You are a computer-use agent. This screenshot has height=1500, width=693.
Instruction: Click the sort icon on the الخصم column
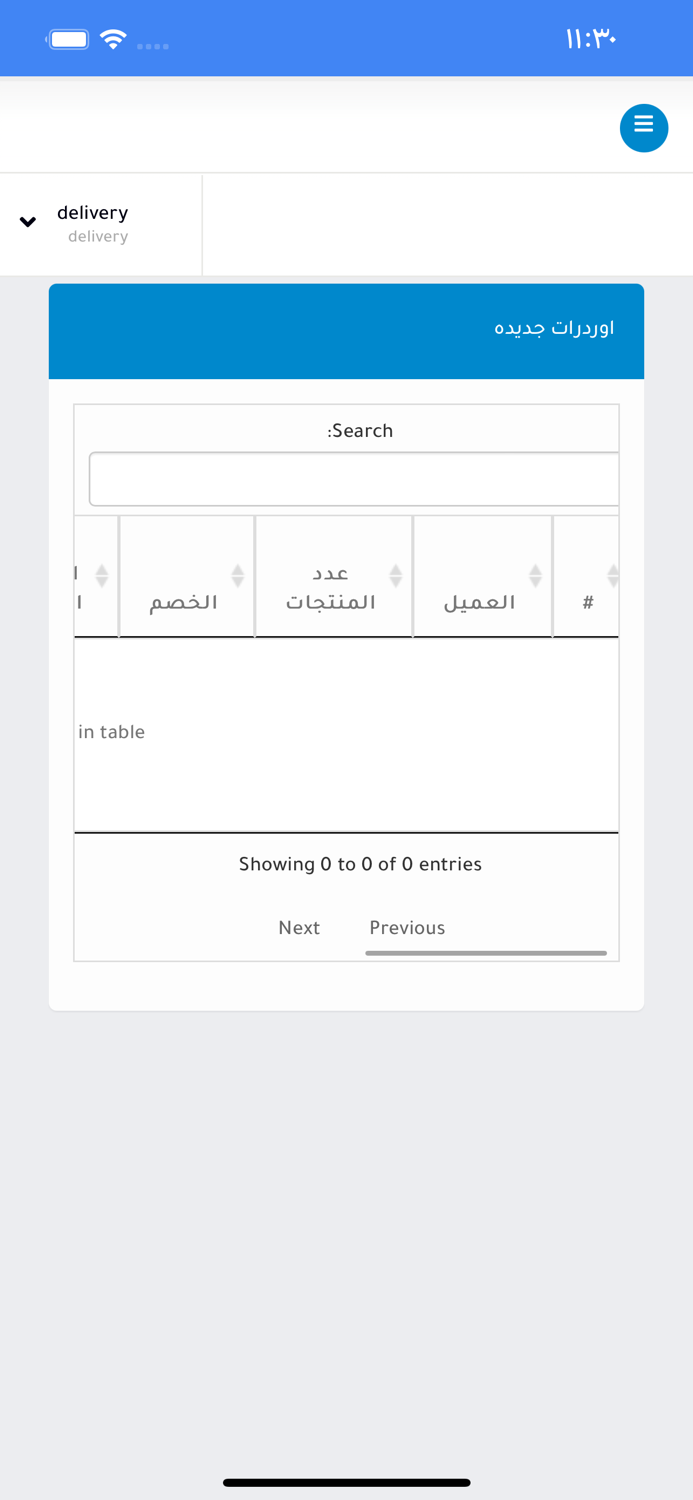238,575
